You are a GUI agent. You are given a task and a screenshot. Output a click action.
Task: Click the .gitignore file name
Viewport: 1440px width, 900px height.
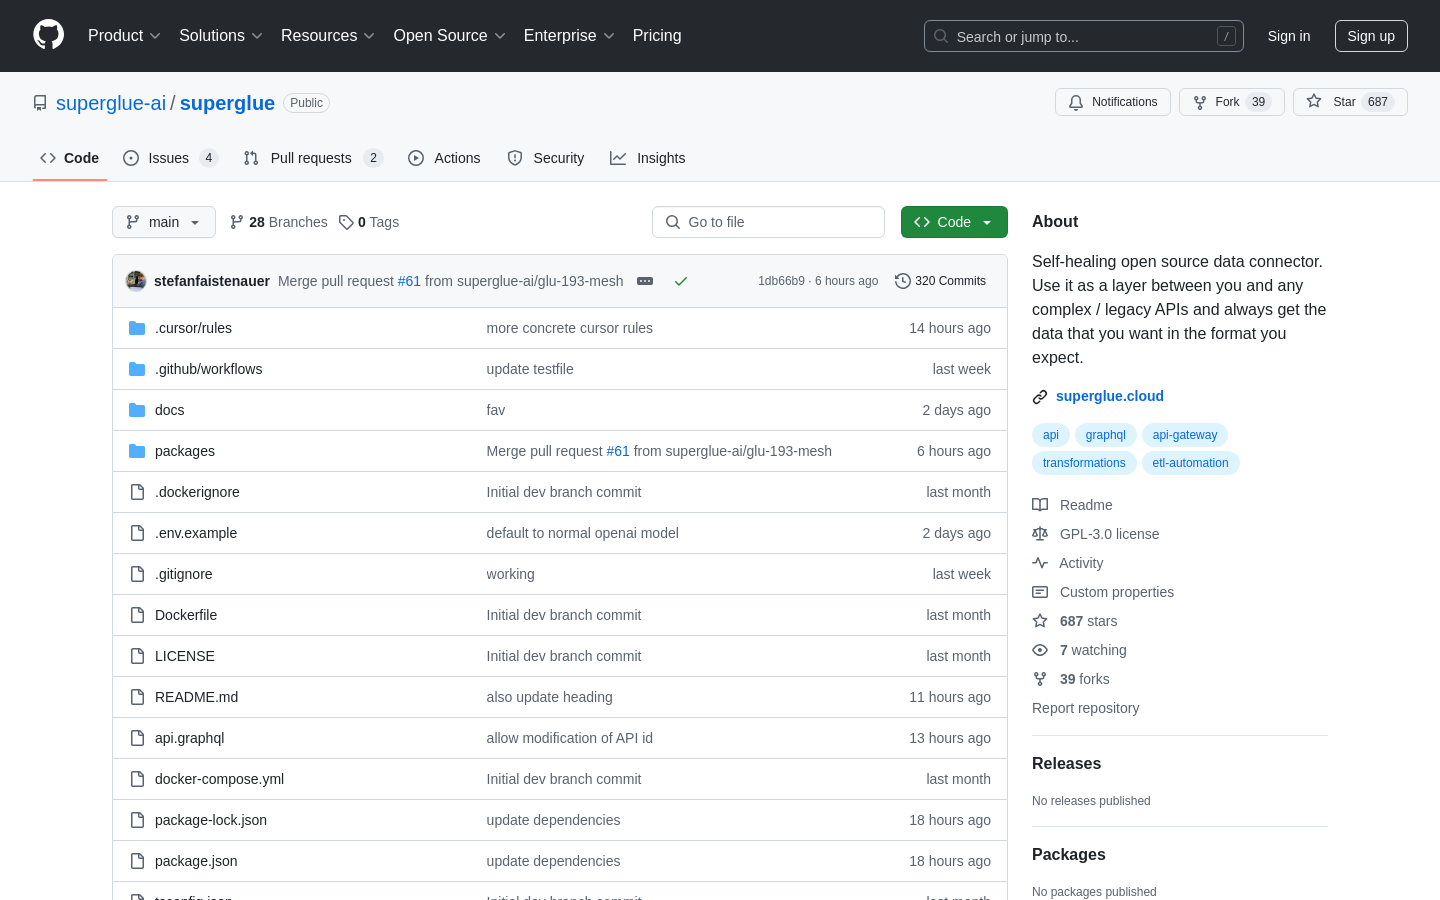pyautogui.click(x=184, y=574)
